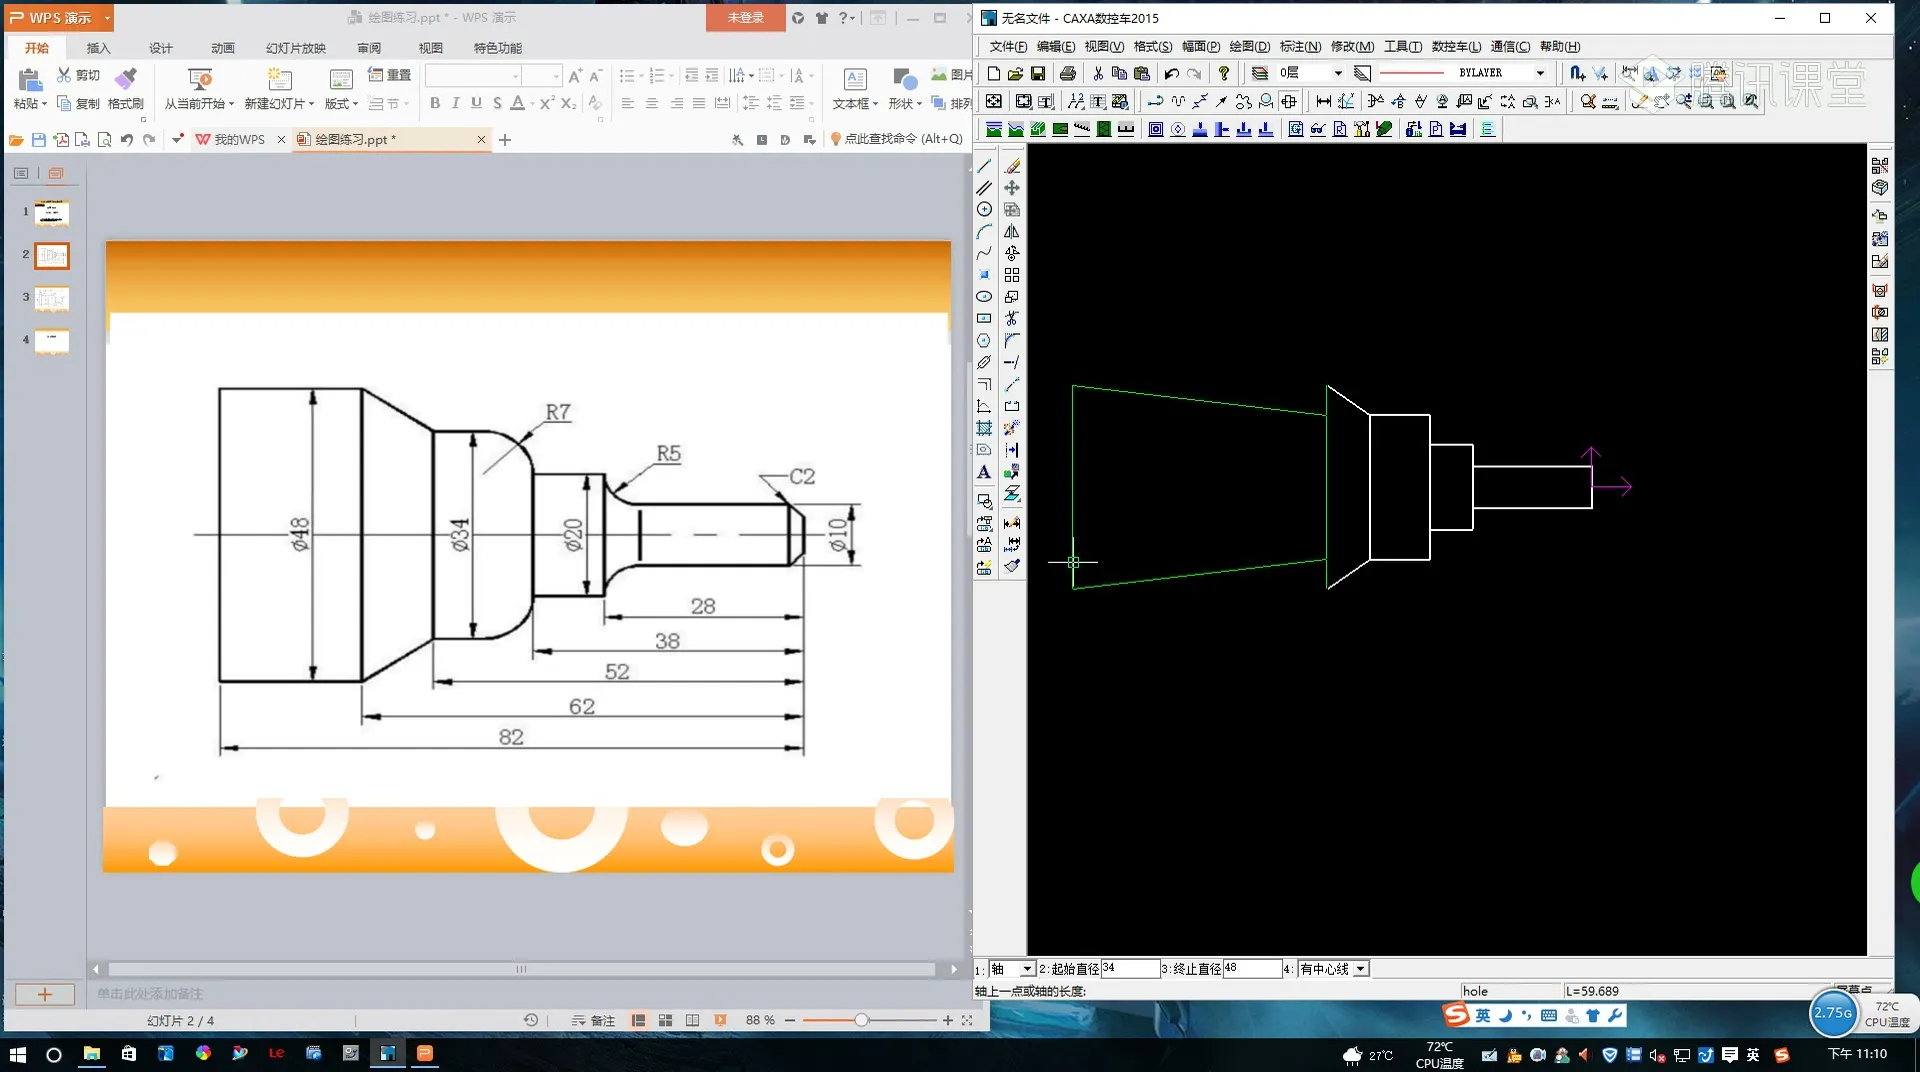The height and width of the screenshot is (1072, 1920).
Task: Click the trim scissors tool
Action: (x=1012, y=318)
